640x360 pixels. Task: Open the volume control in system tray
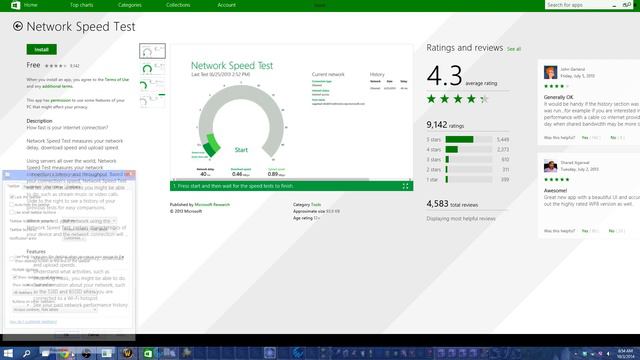pyautogui.click(x=609, y=354)
